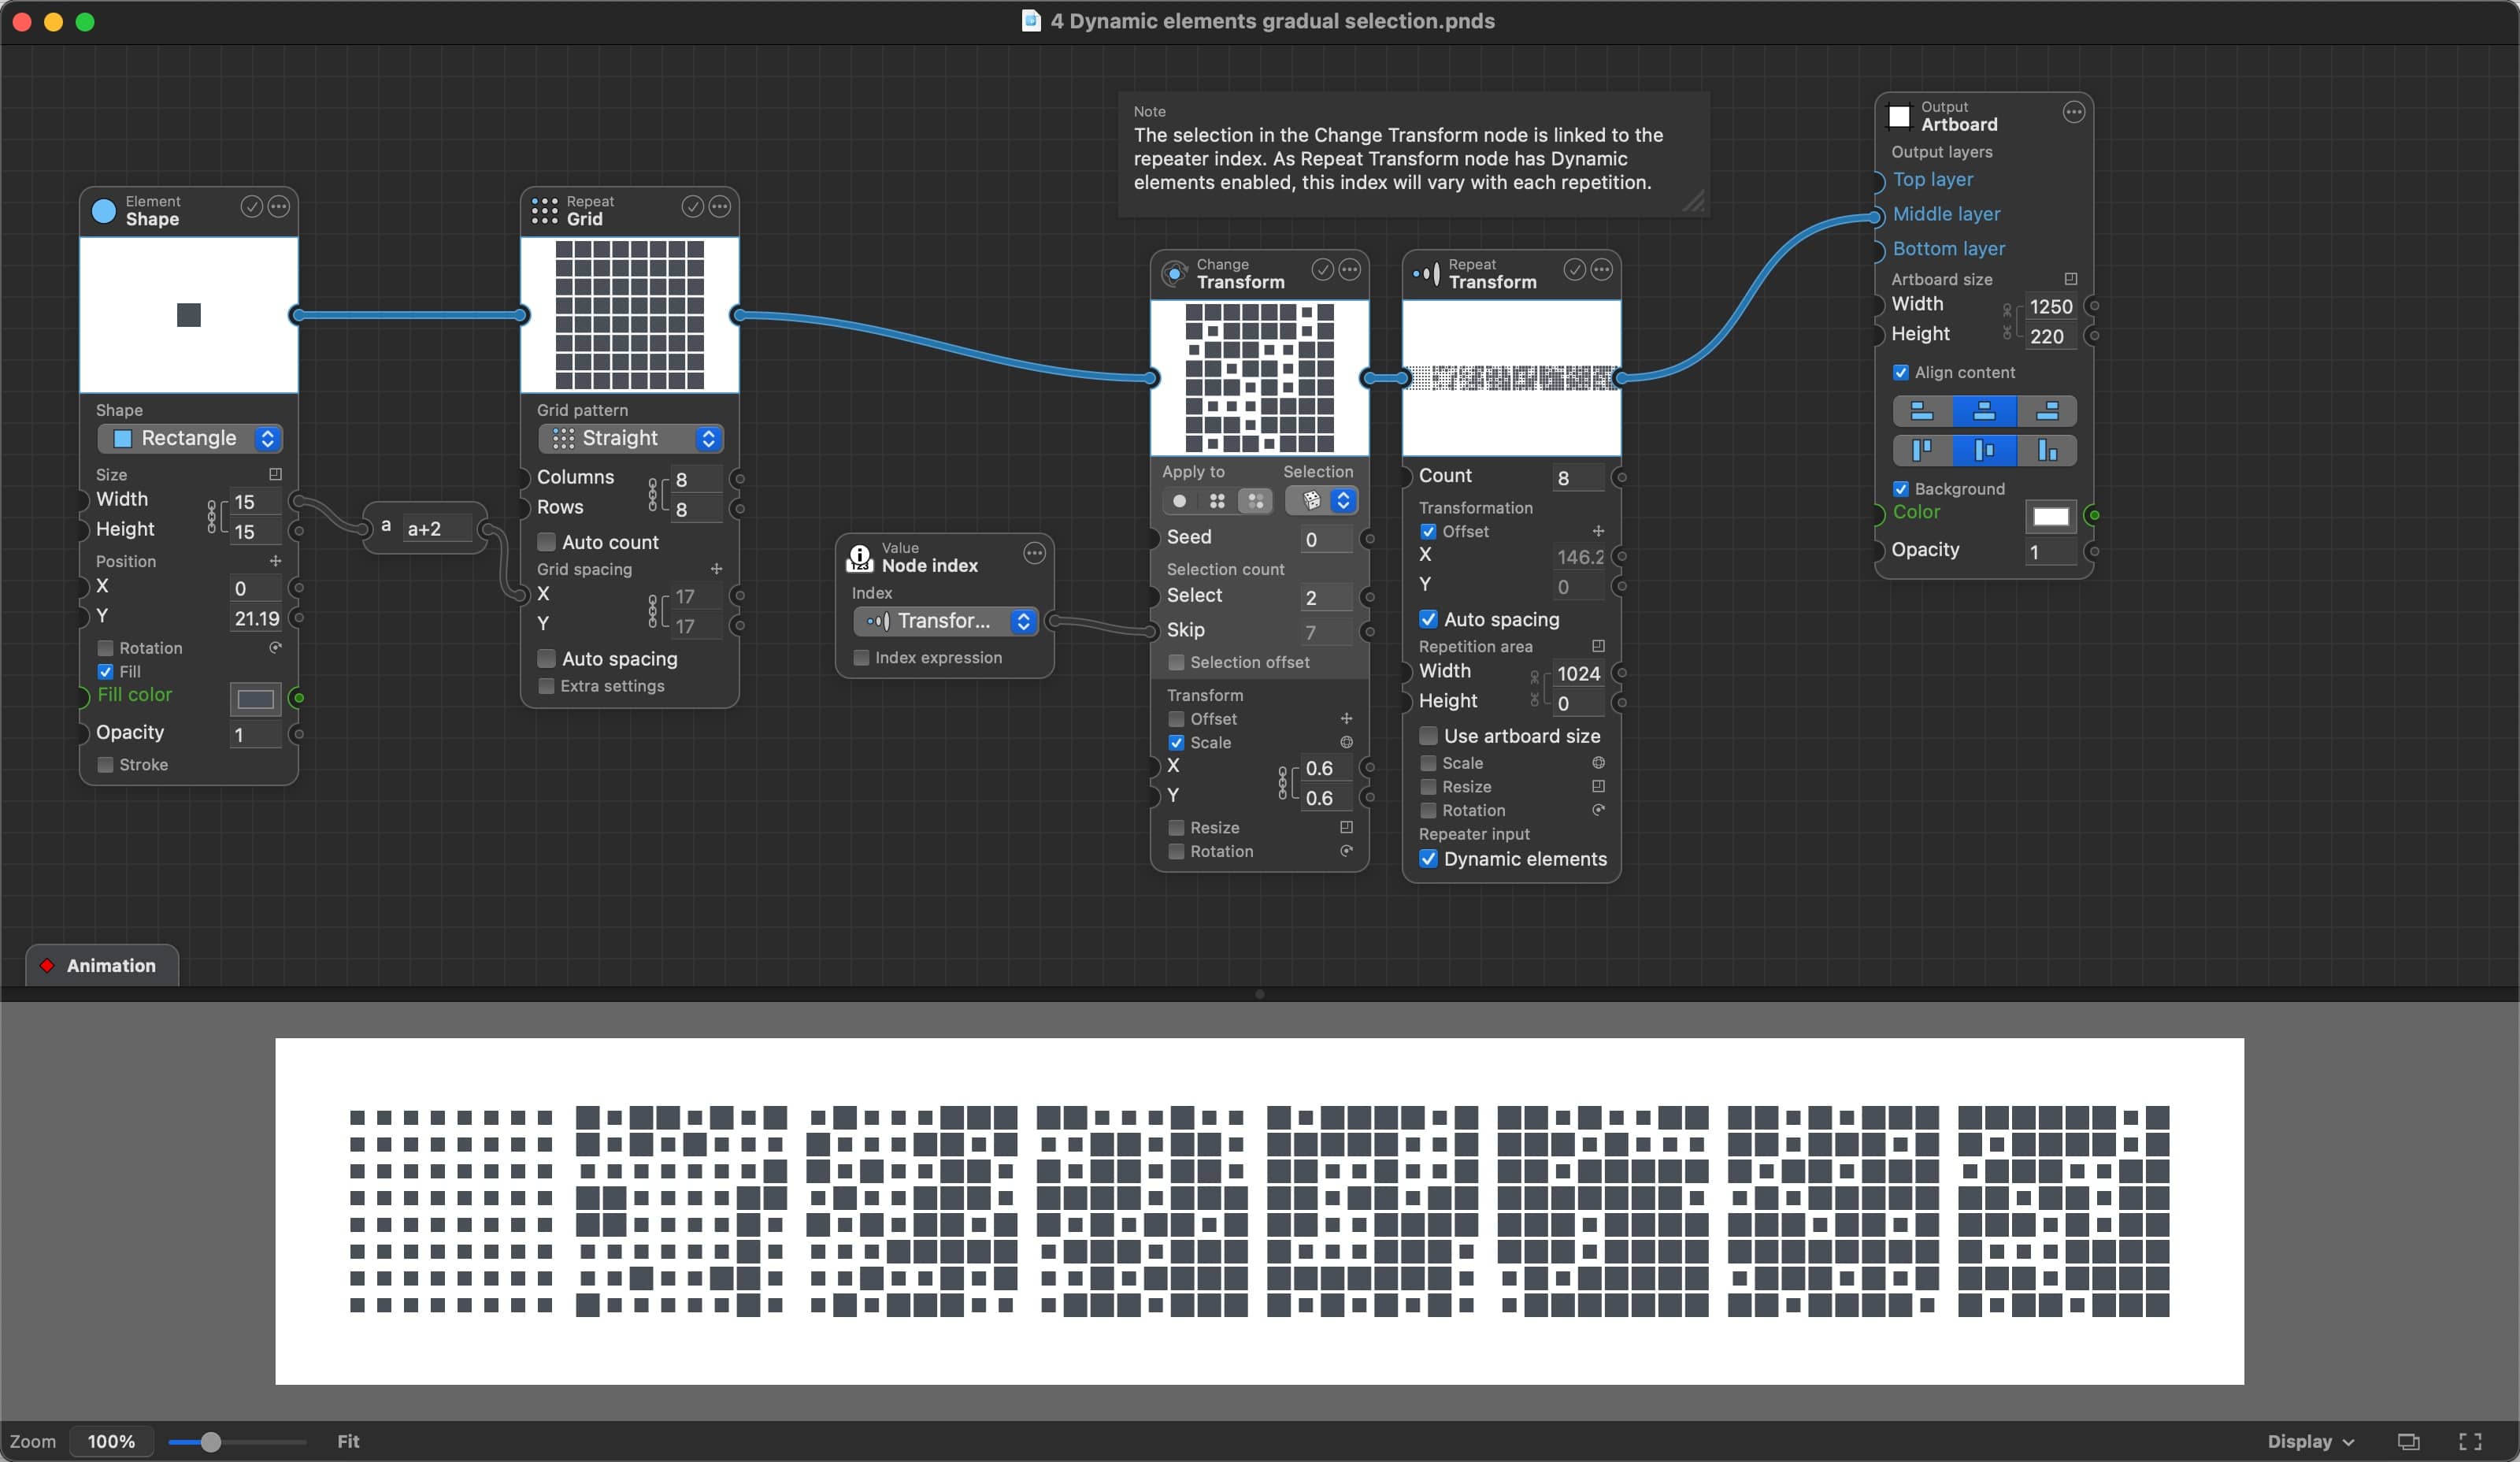Uncheck Align content checkbox
The image size is (2520, 1462).
(x=1901, y=373)
